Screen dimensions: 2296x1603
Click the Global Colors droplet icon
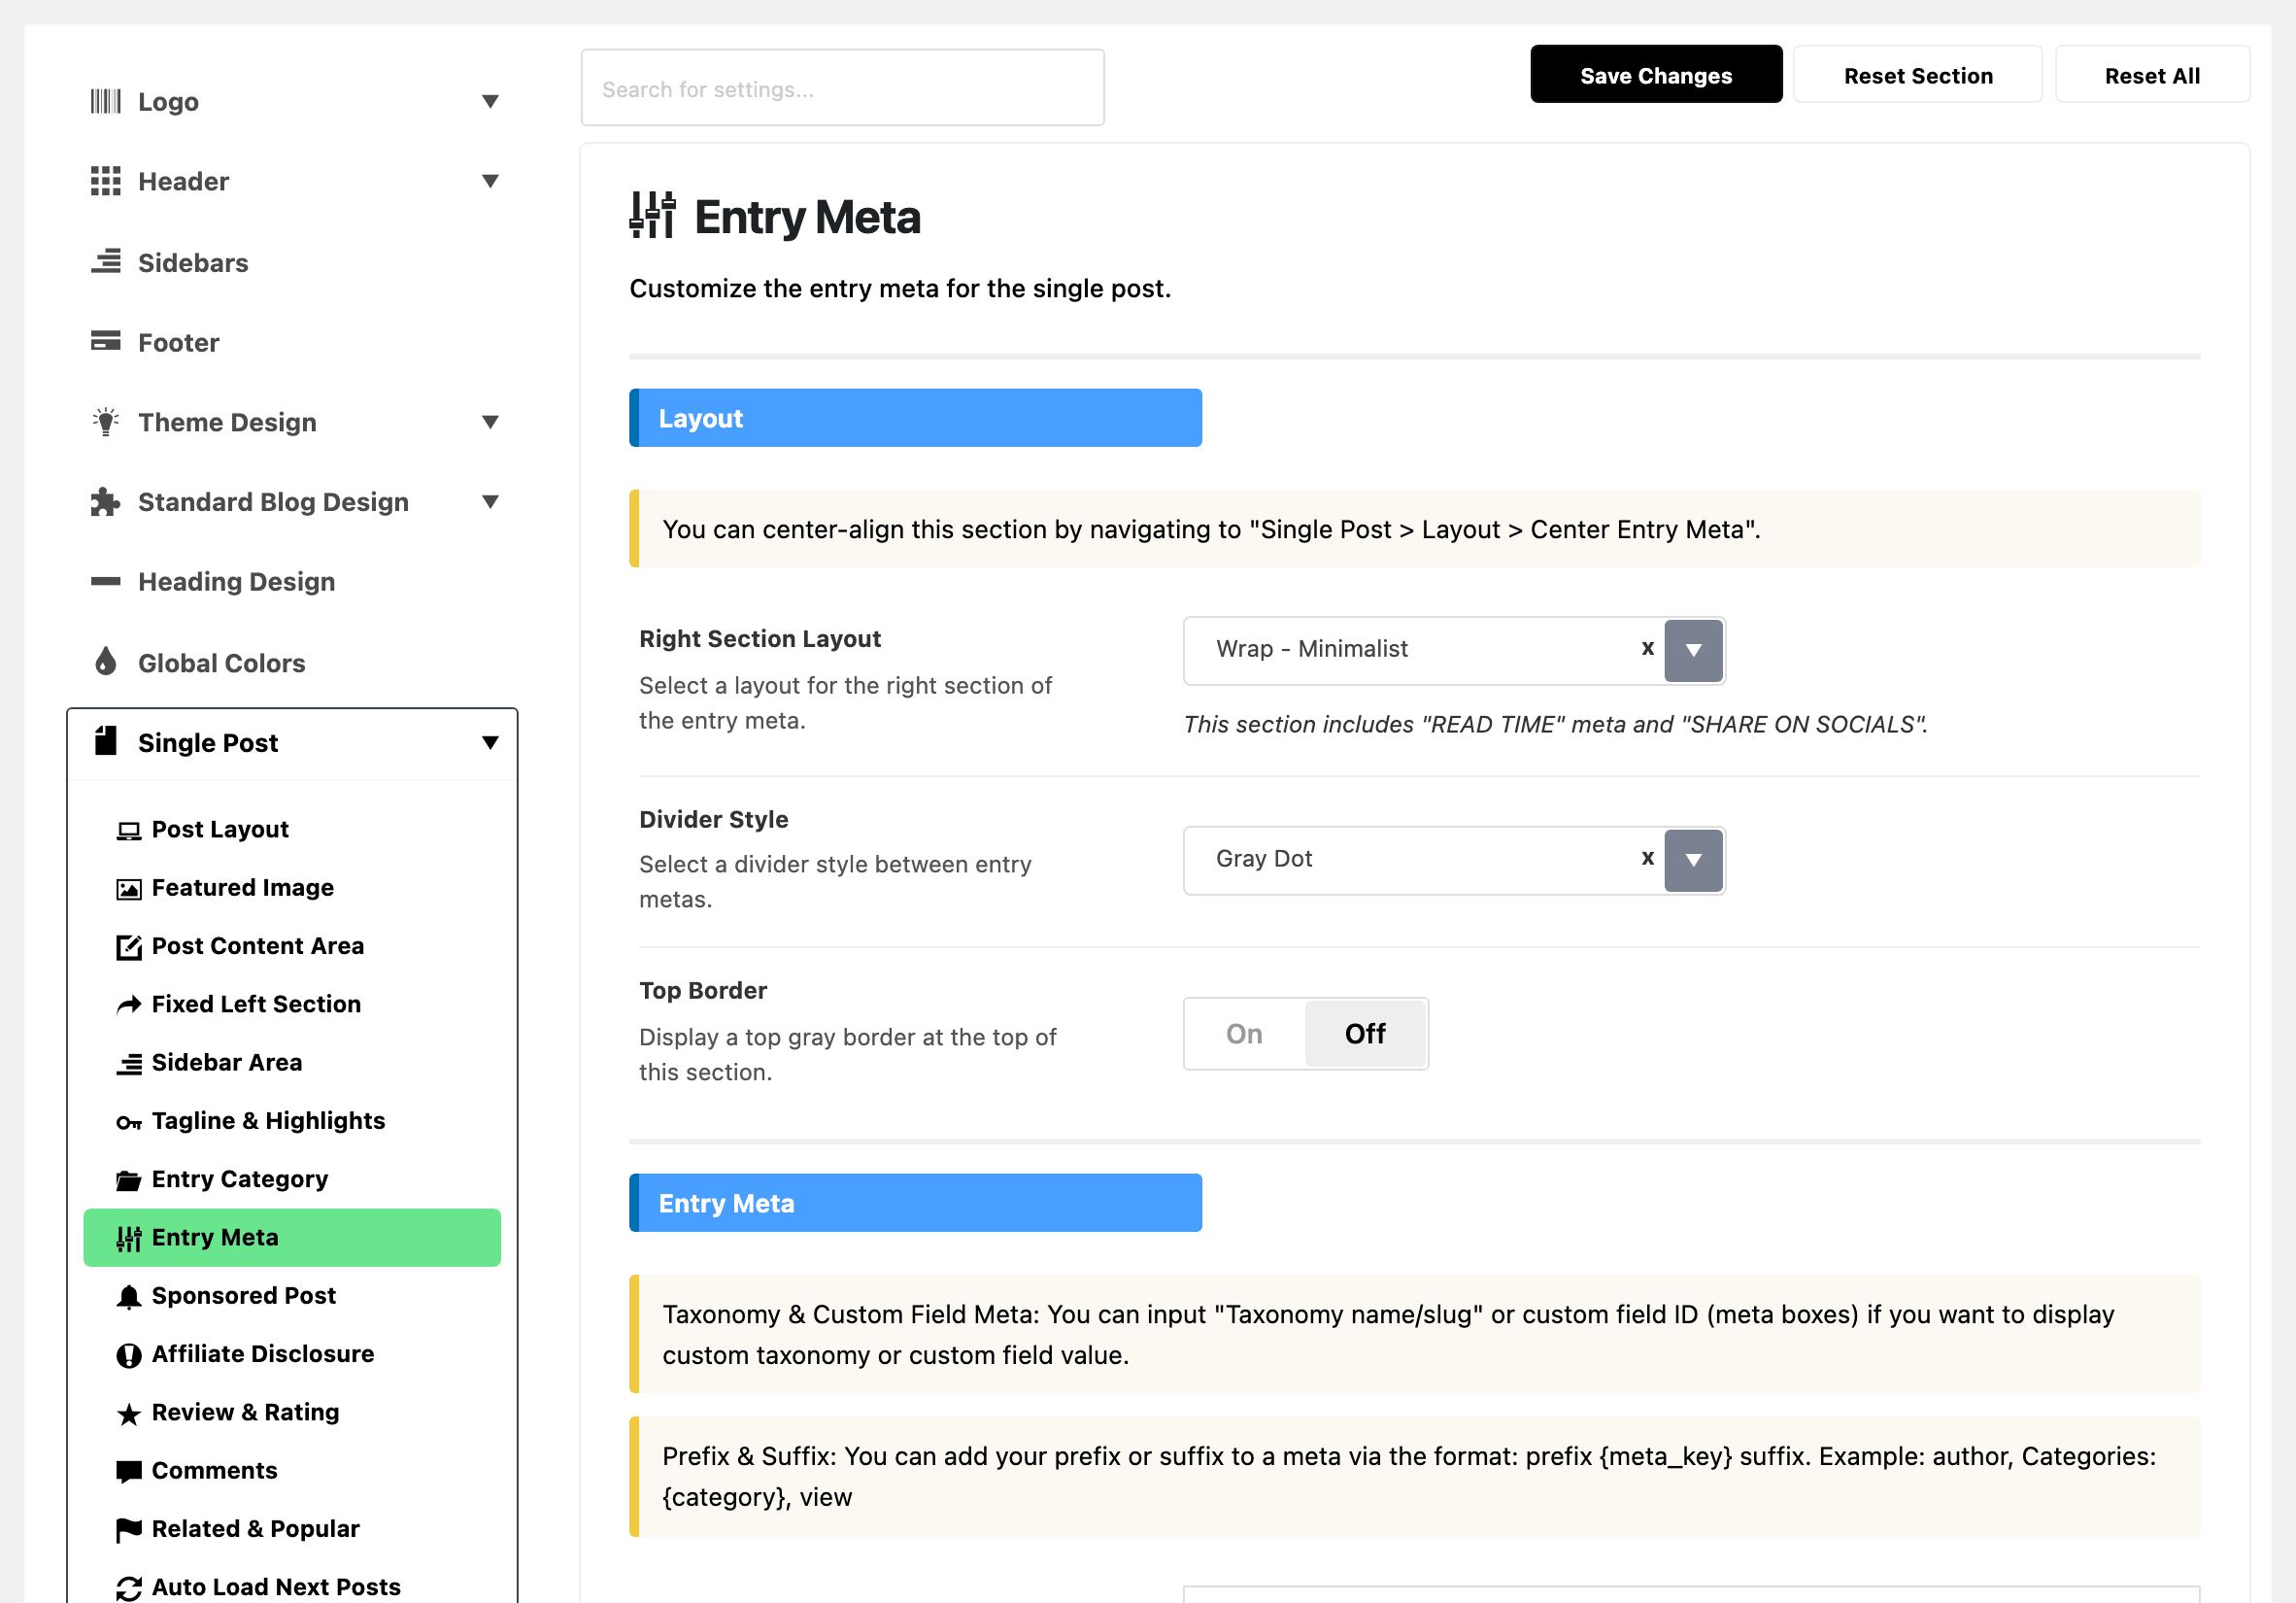105,662
